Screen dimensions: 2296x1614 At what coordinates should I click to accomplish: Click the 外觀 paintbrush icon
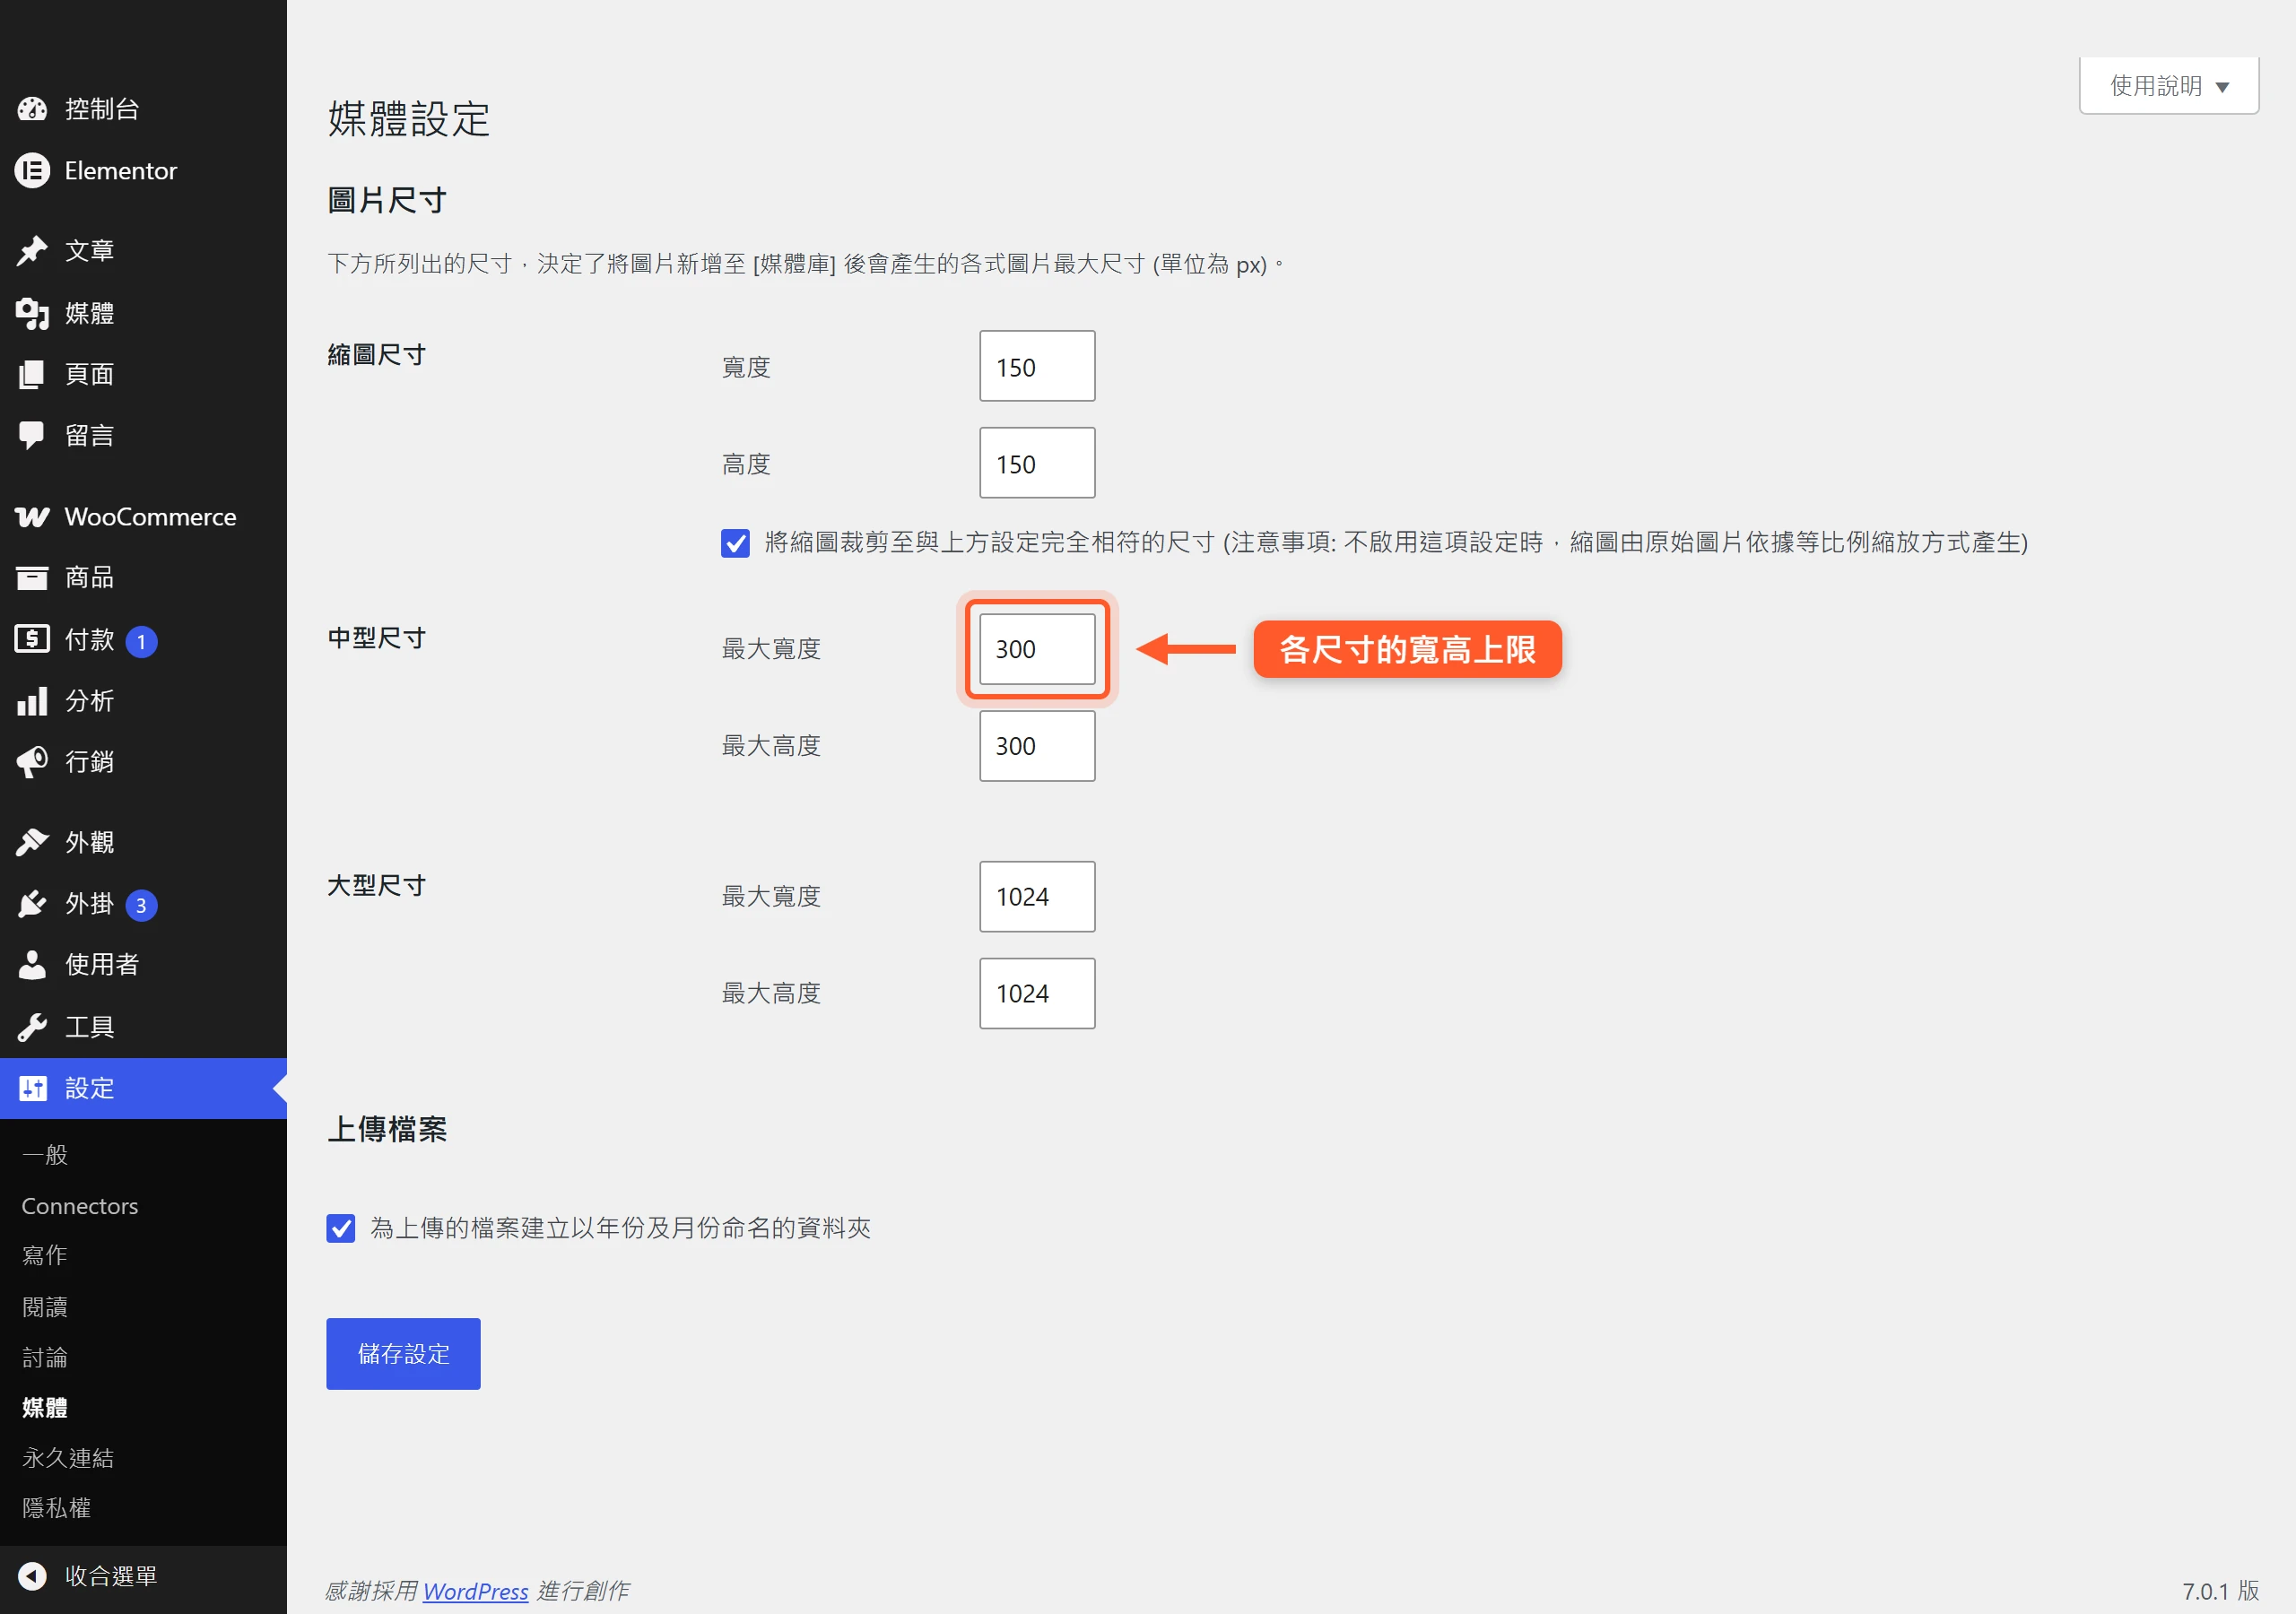point(32,842)
